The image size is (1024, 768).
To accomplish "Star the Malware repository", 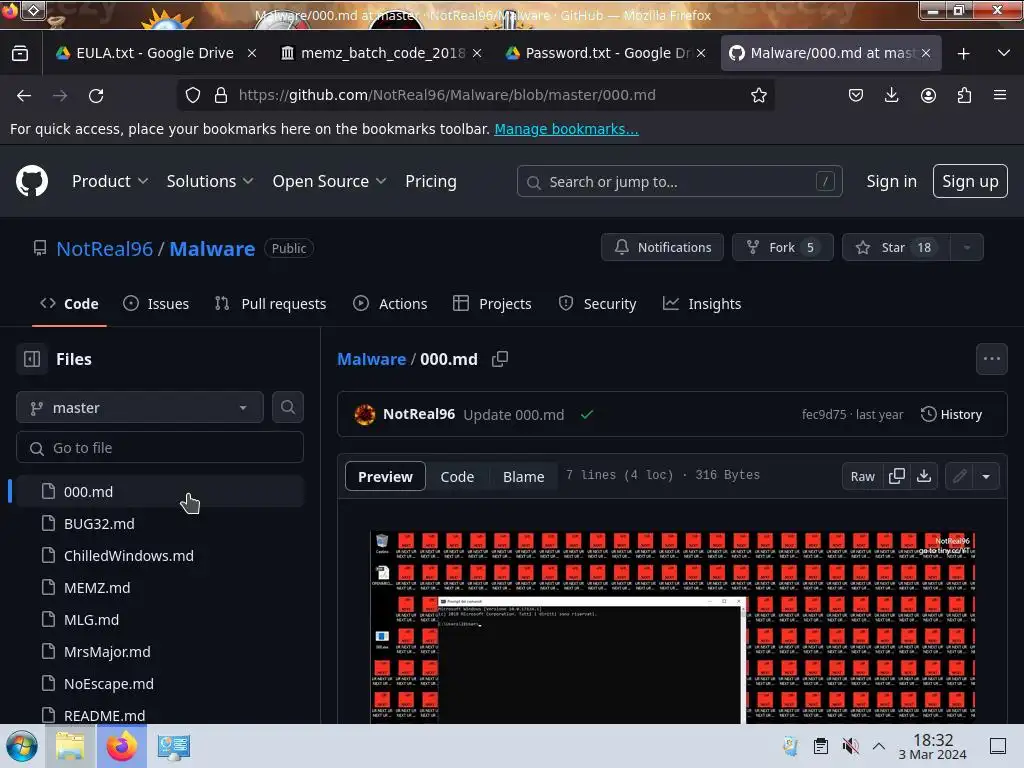I will [x=896, y=248].
